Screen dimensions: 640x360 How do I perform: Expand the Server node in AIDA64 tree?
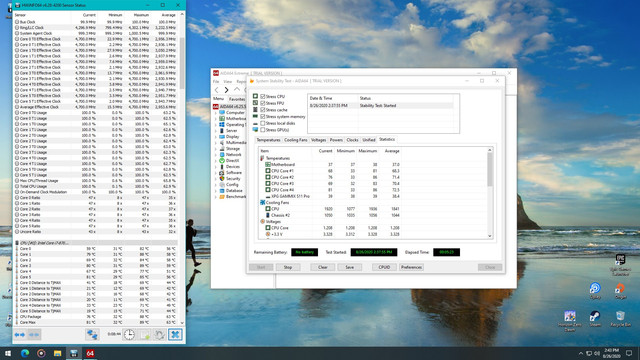coord(216,131)
